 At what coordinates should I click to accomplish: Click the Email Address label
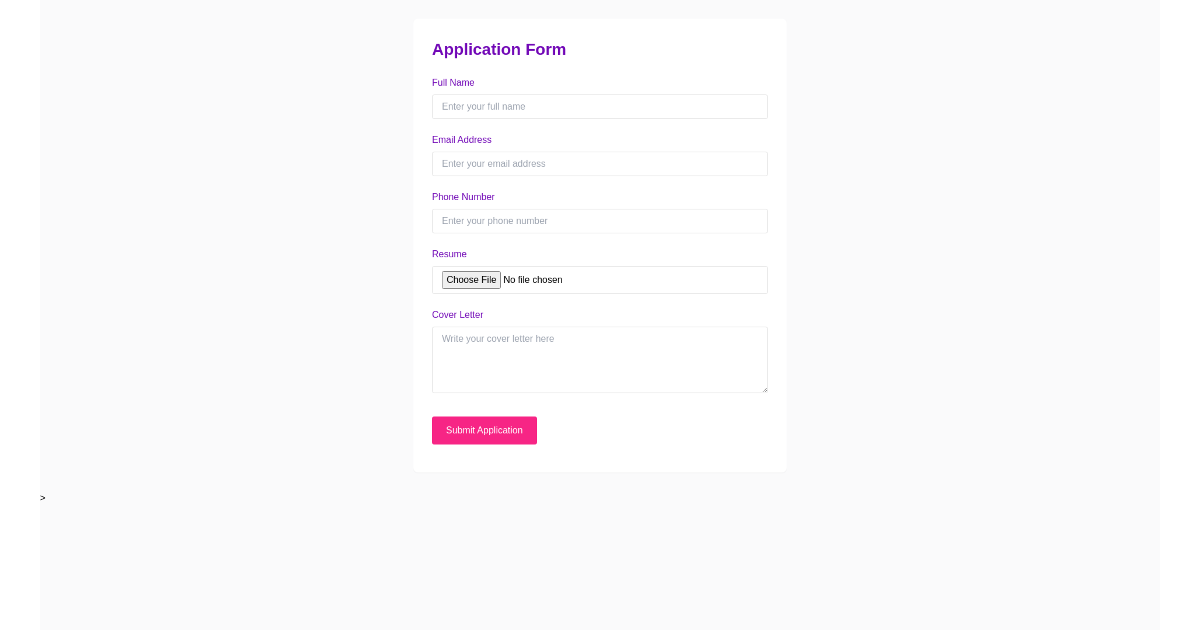click(x=461, y=139)
